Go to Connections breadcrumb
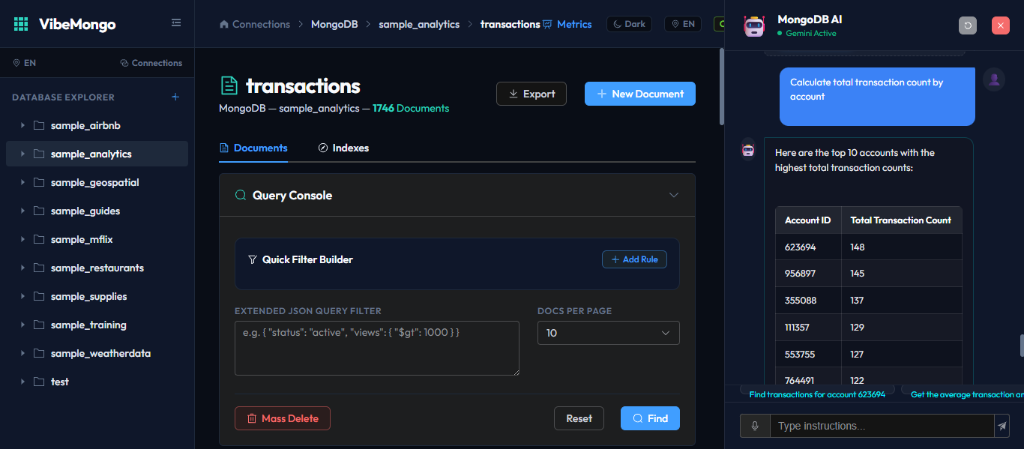 pyautogui.click(x=255, y=24)
